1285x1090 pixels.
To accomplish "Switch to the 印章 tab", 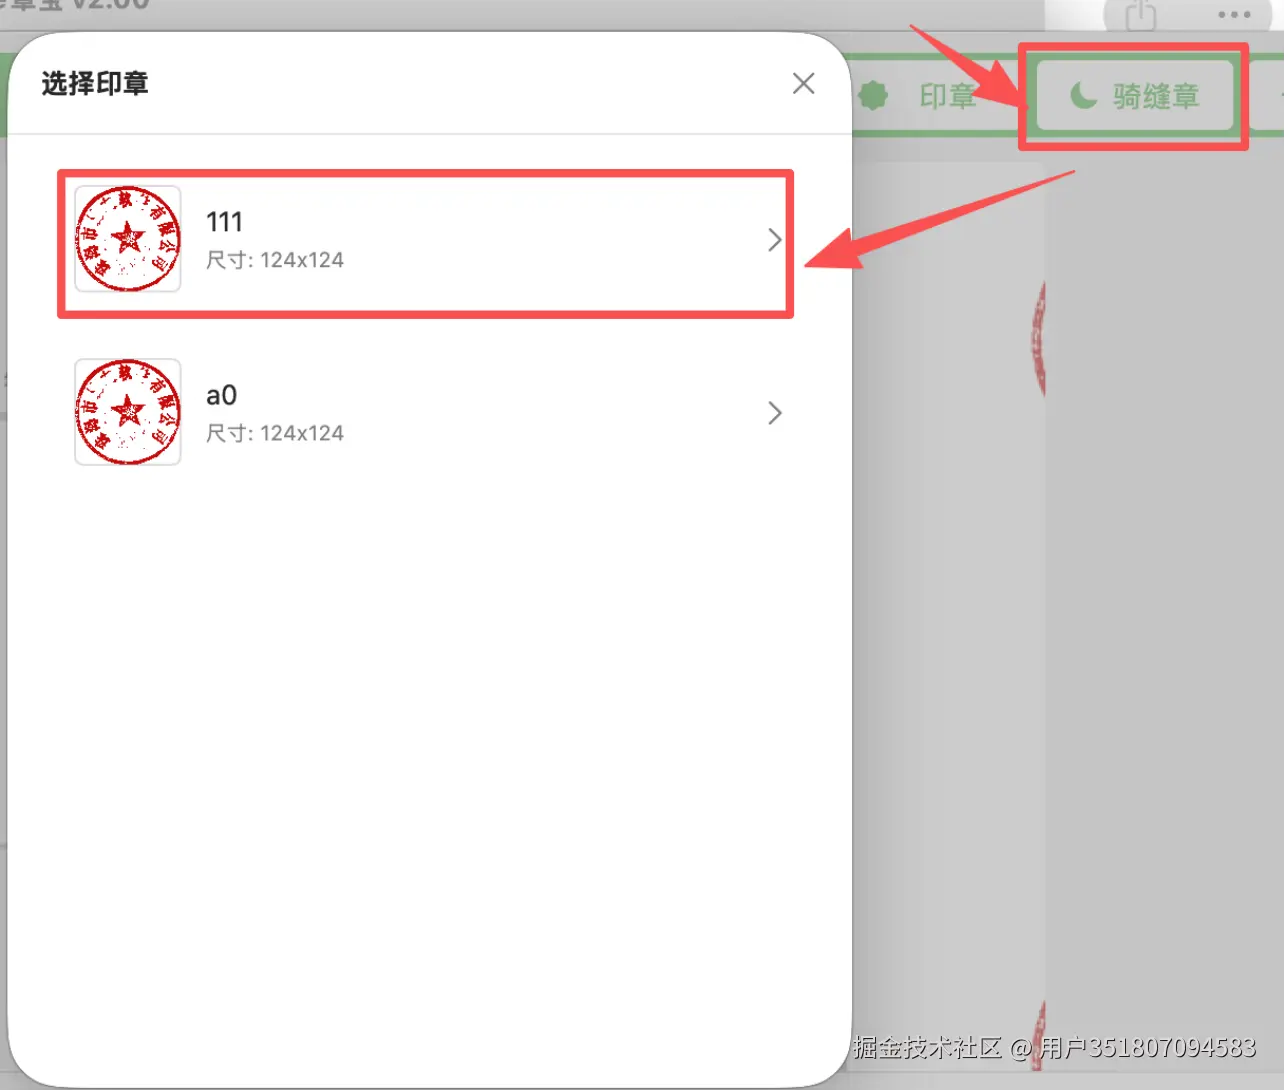I will [x=947, y=96].
